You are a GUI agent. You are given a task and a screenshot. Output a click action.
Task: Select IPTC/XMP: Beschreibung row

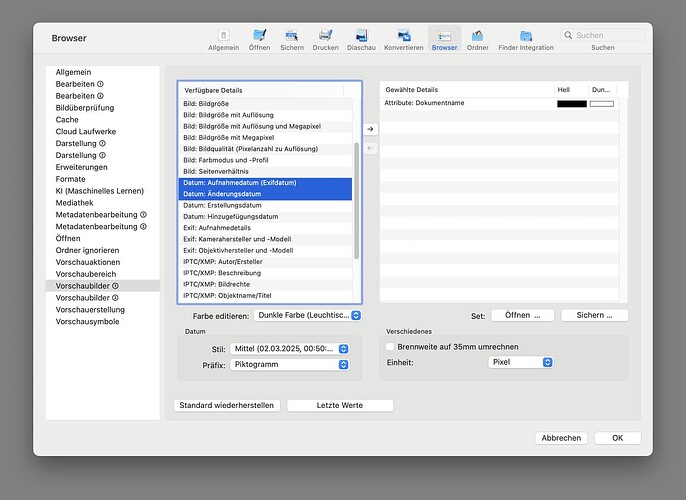[x=265, y=273]
